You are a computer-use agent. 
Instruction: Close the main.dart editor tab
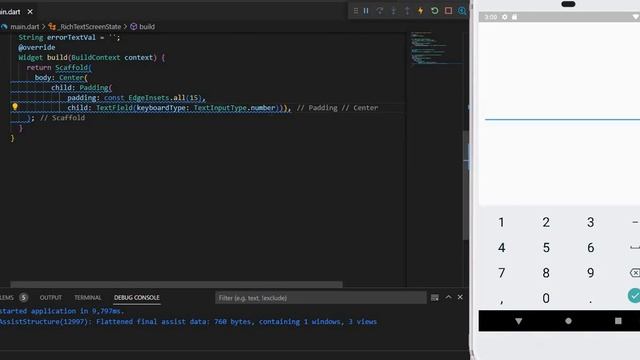(30, 12)
